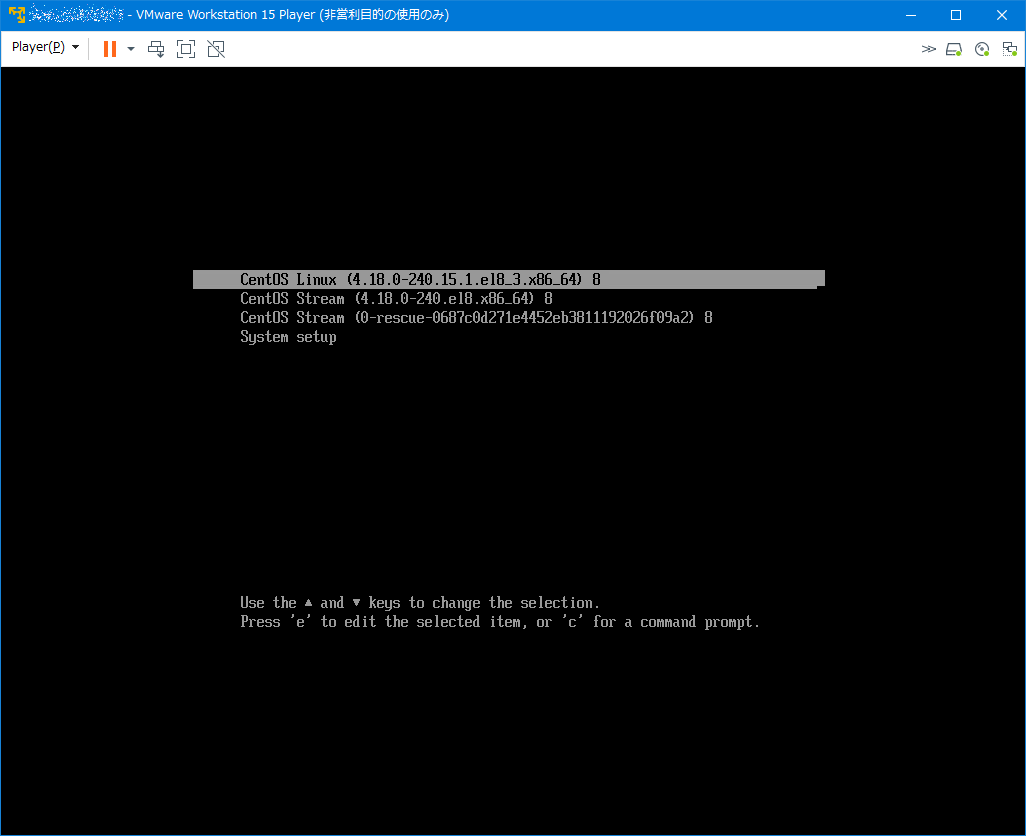The image size is (1026, 836).
Task: Send Ctrl+Alt+Del to the virtual machine
Action: pyautogui.click(x=156, y=49)
